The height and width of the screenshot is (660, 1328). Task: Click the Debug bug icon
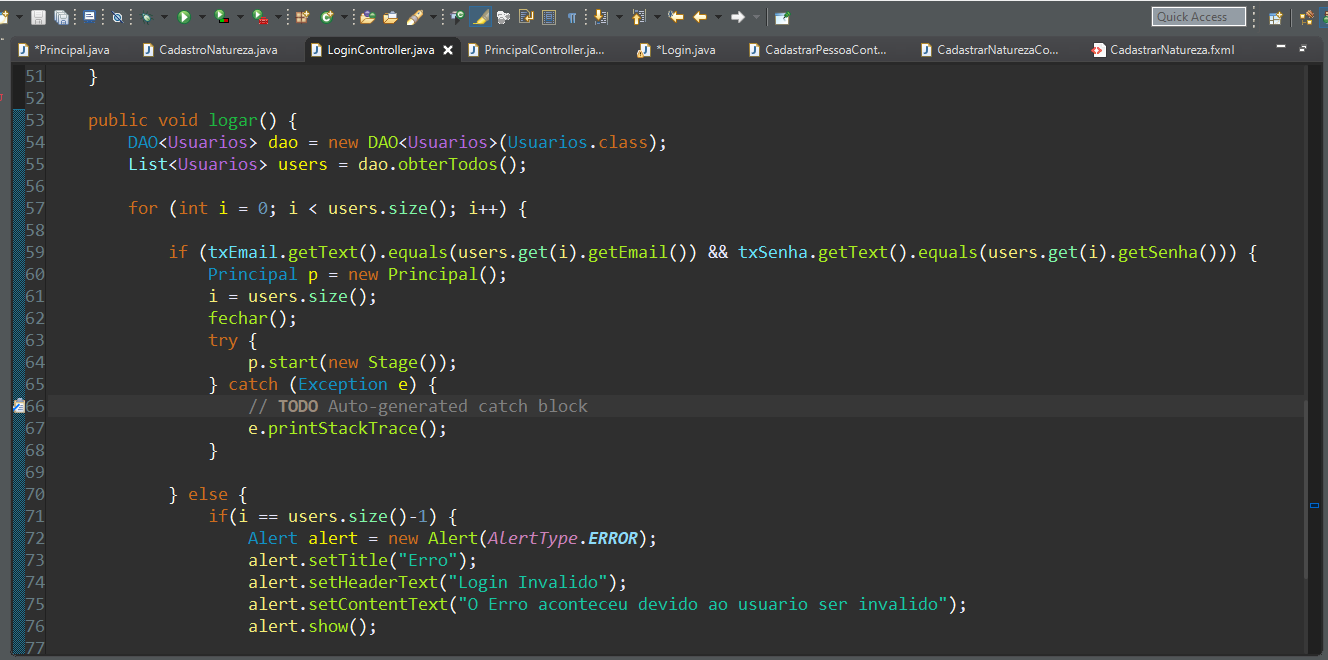pos(147,17)
